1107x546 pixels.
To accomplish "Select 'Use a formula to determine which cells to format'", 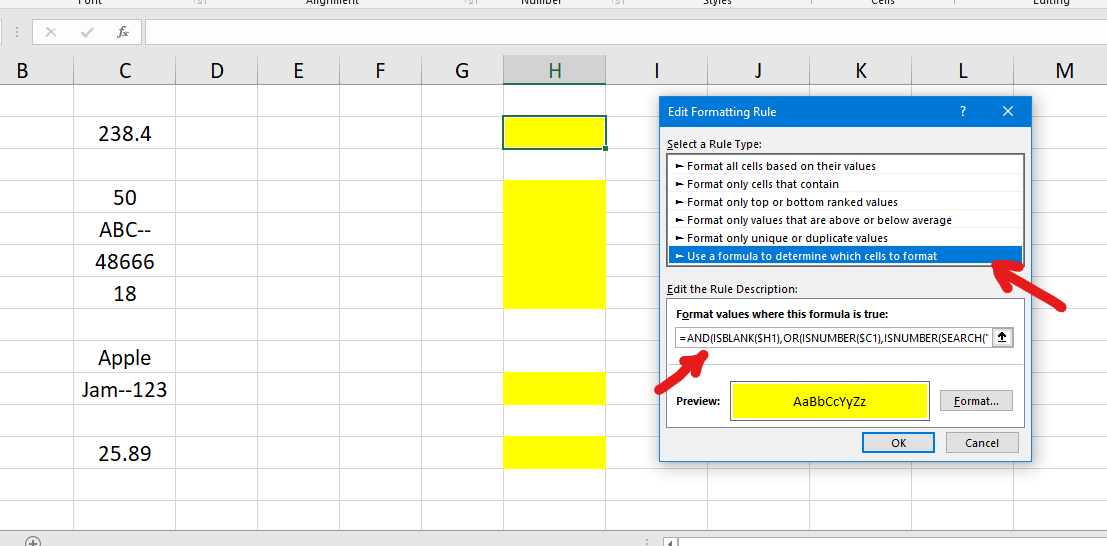I will [x=845, y=256].
